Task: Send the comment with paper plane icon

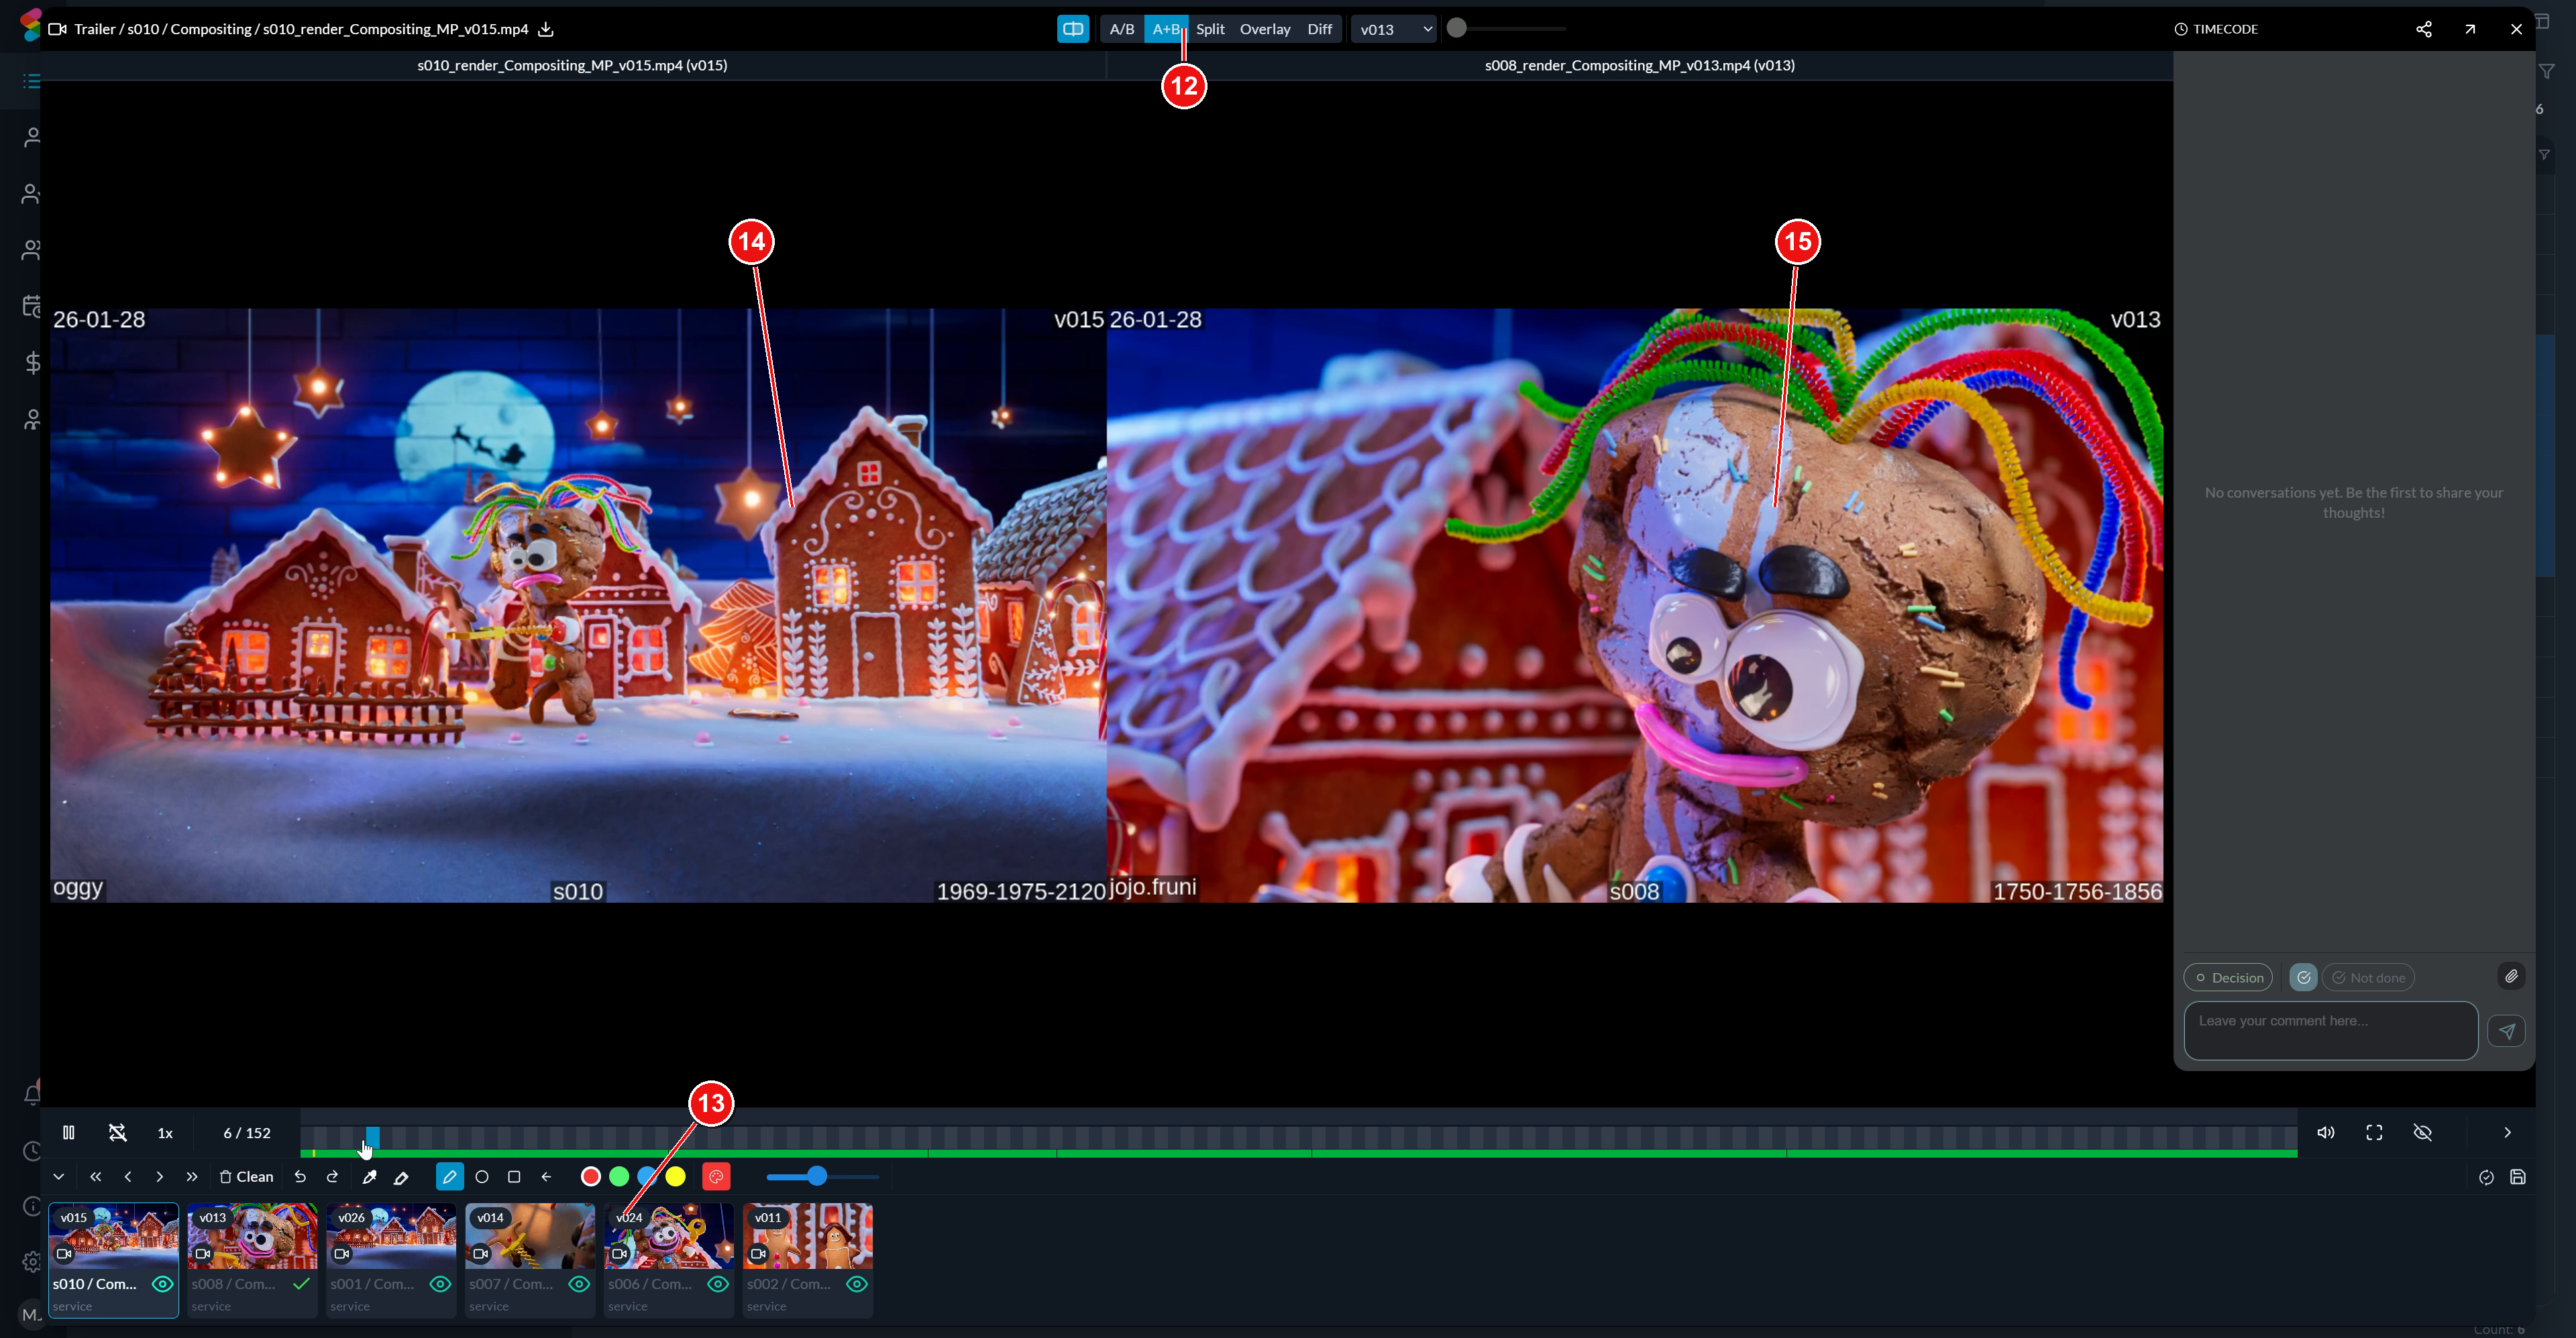Action: (2506, 1030)
